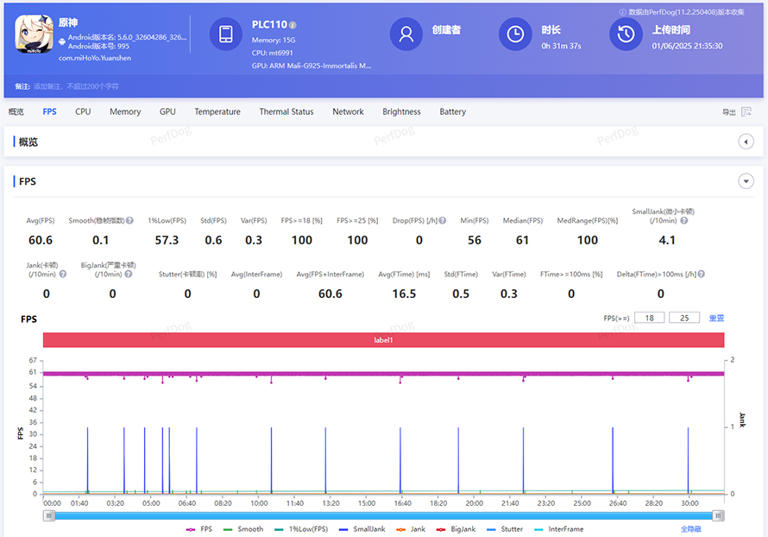Open the Temperature tab

[x=217, y=112]
